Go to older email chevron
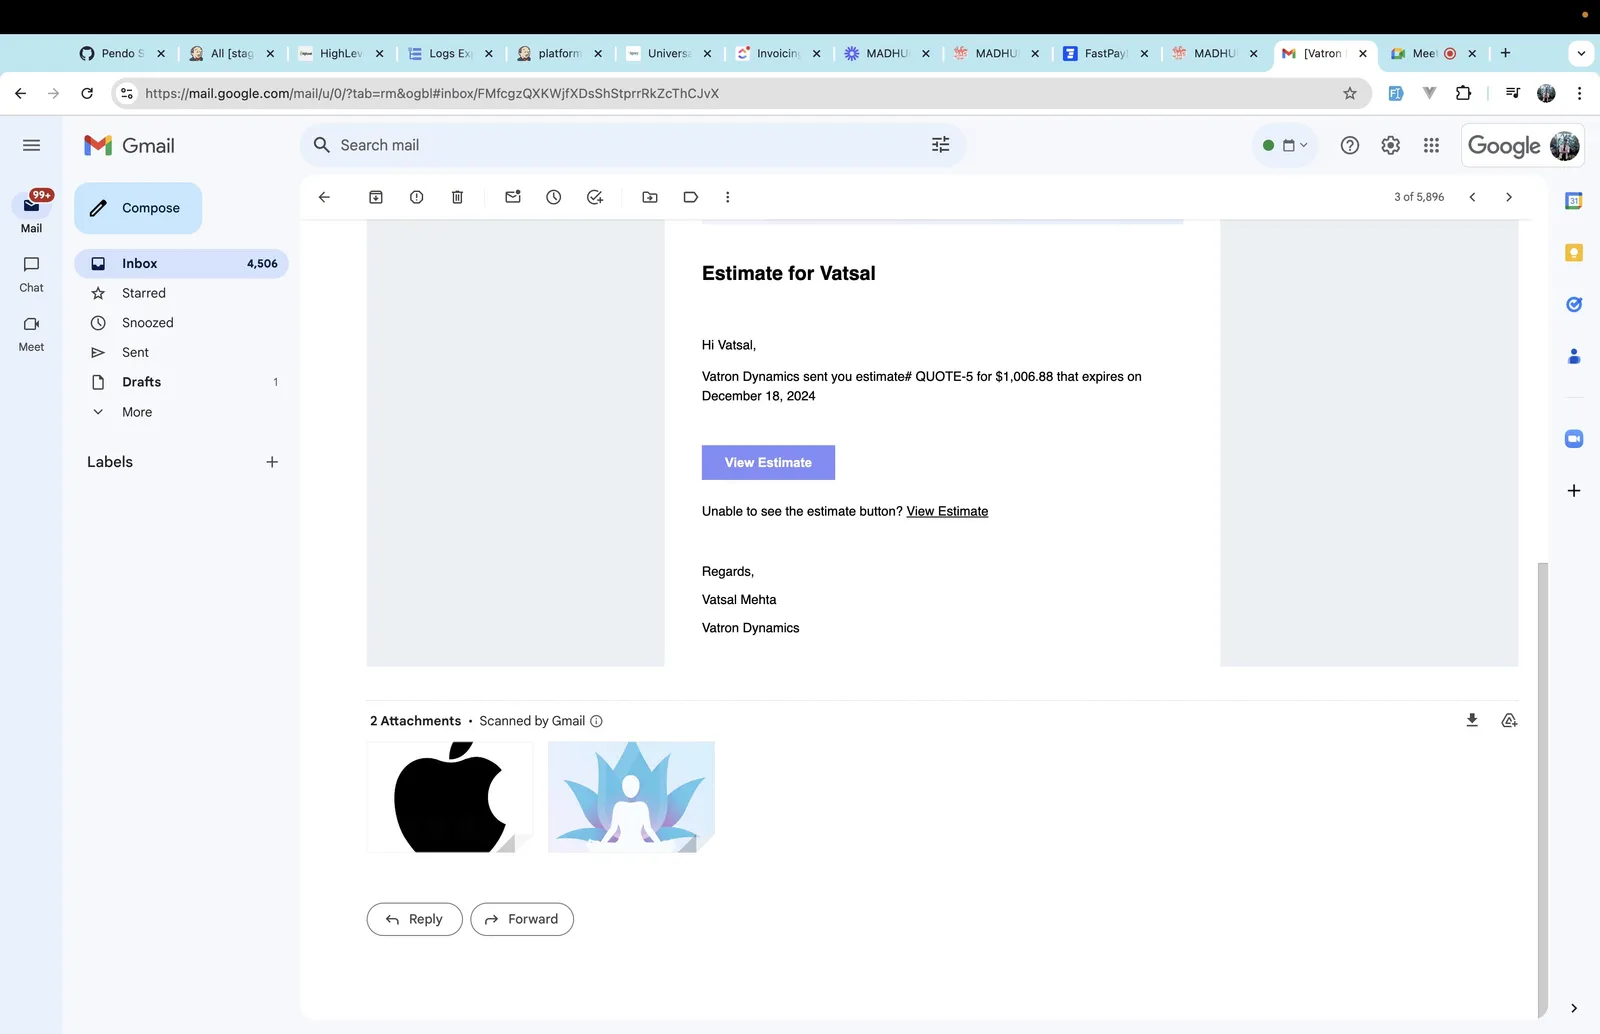The height and width of the screenshot is (1034, 1600). 1509,198
